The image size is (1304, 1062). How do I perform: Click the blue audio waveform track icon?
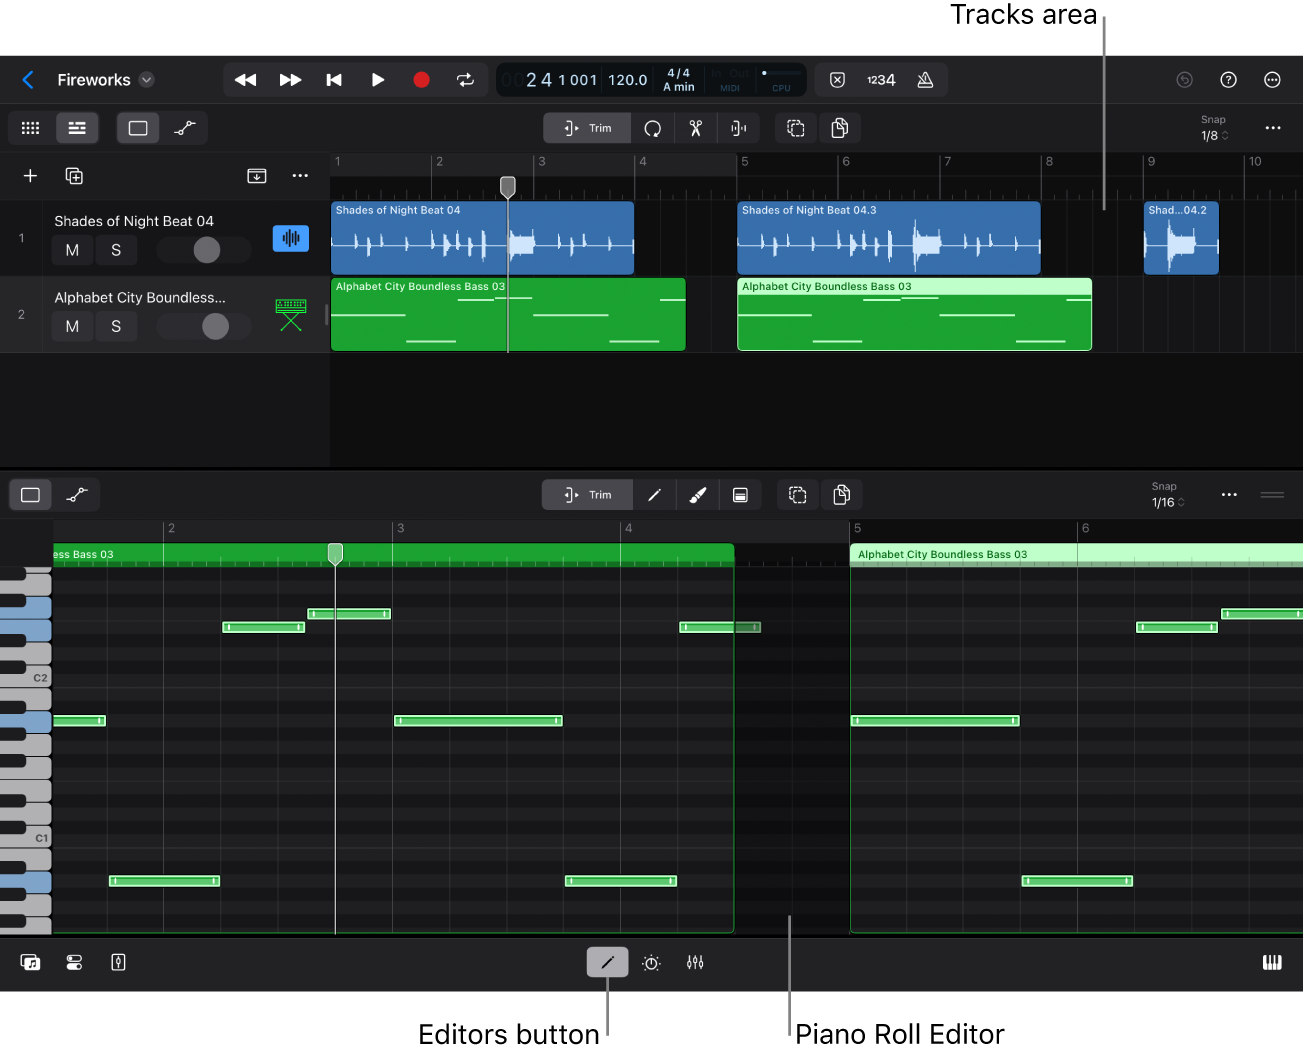coord(291,238)
